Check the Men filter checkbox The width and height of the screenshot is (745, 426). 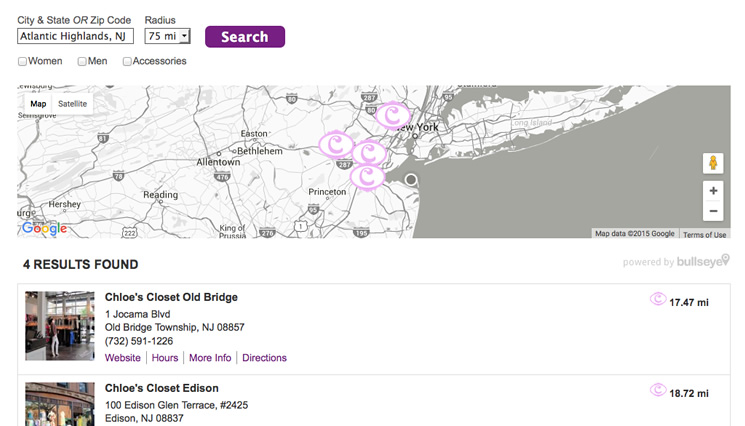[82, 61]
